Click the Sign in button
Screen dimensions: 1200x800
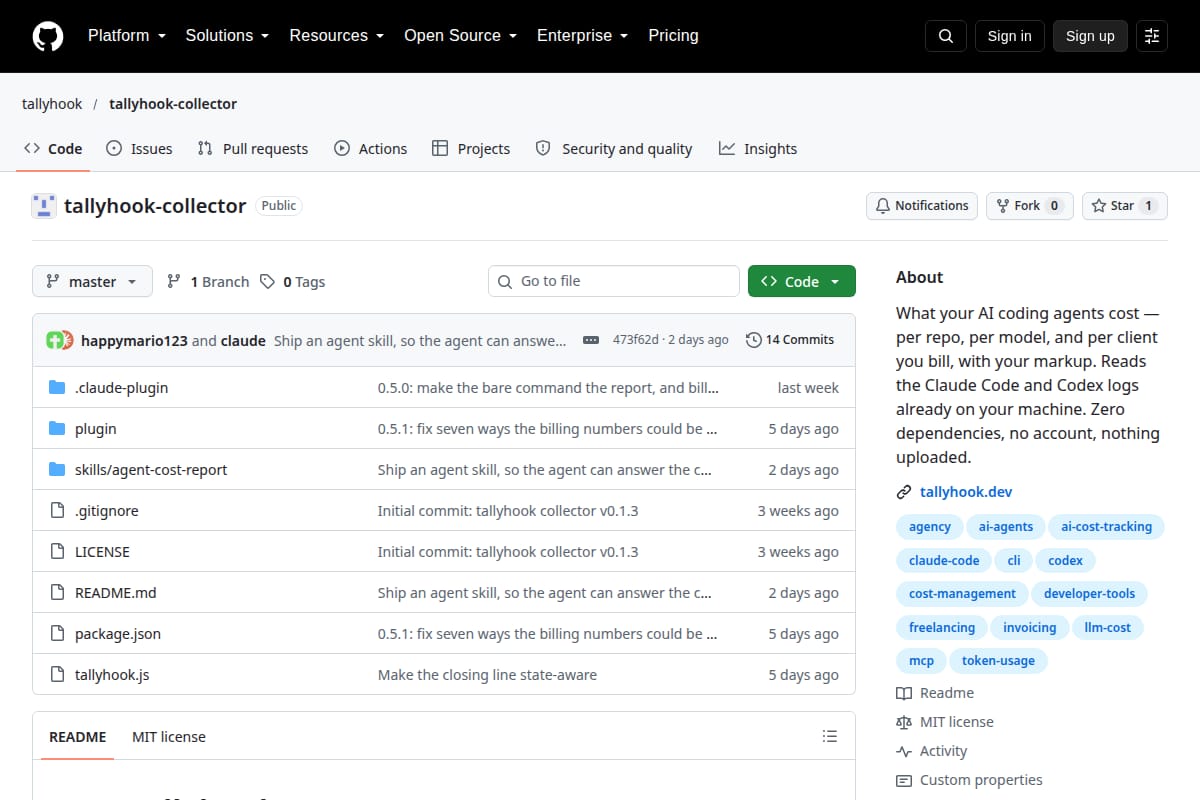(x=1009, y=36)
